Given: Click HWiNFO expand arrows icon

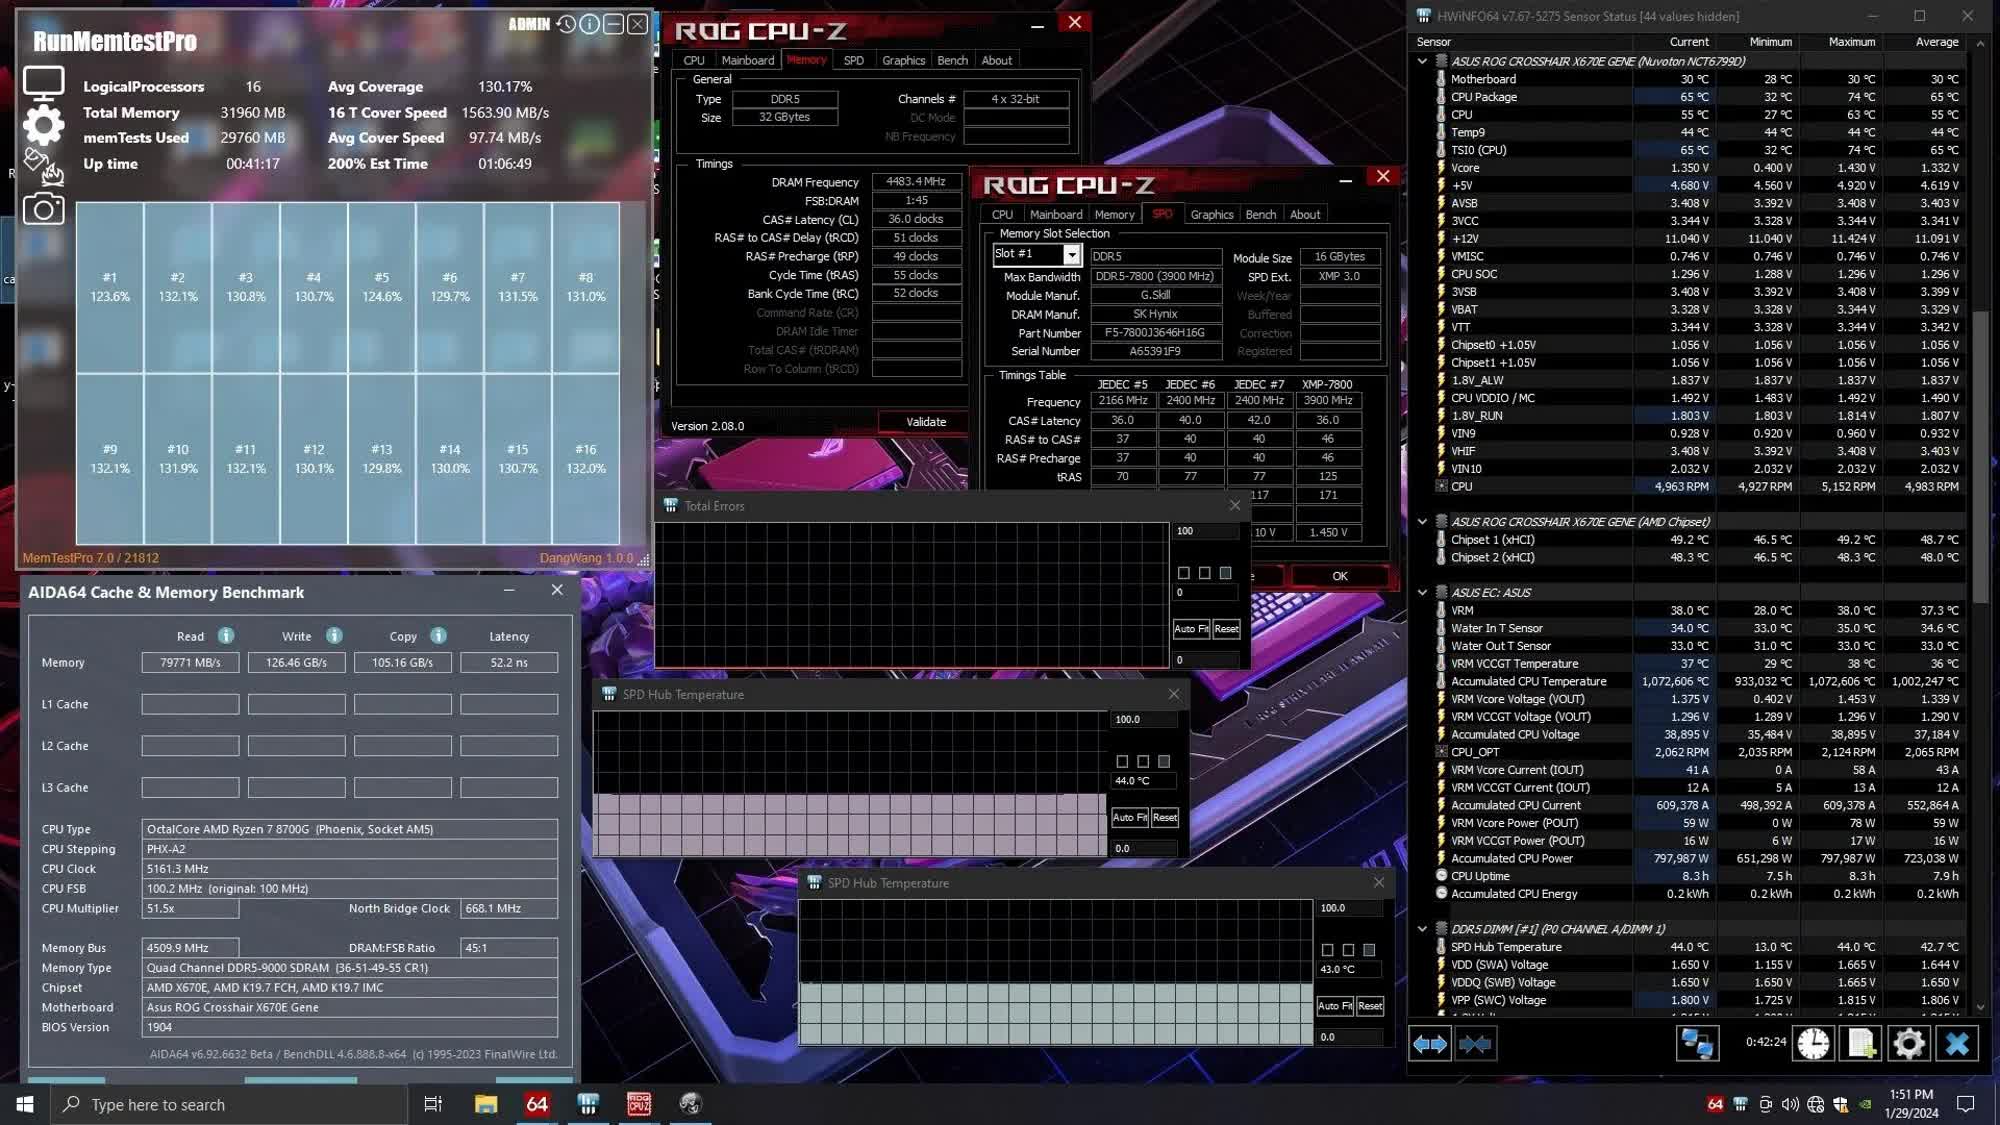Looking at the screenshot, I should click(x=1429, y=1043).
